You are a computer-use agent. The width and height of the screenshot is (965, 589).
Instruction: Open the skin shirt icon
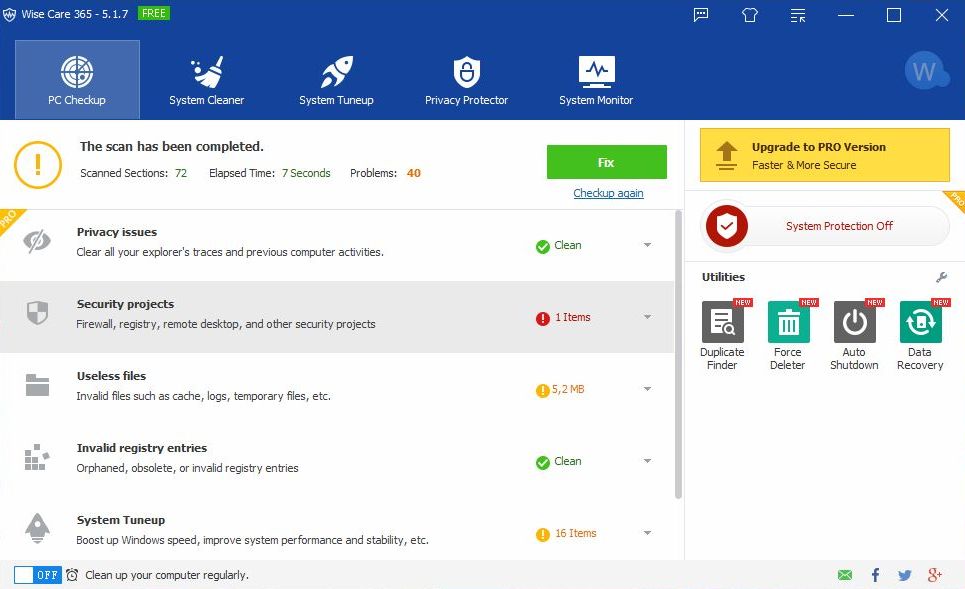(750, 15)
